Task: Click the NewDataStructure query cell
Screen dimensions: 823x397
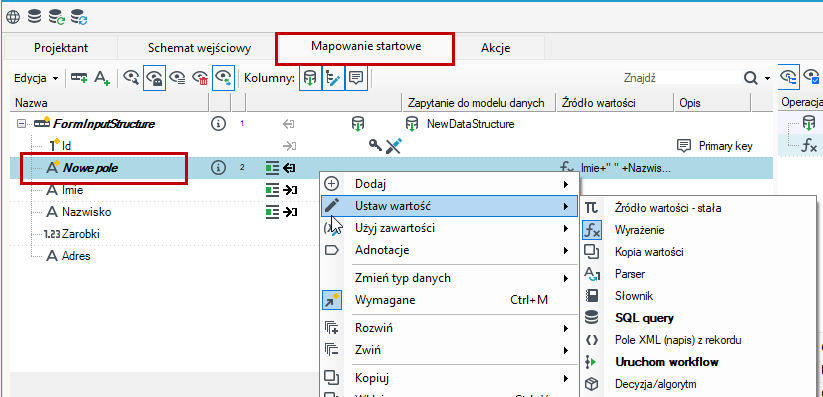Action: coord(470,124)
